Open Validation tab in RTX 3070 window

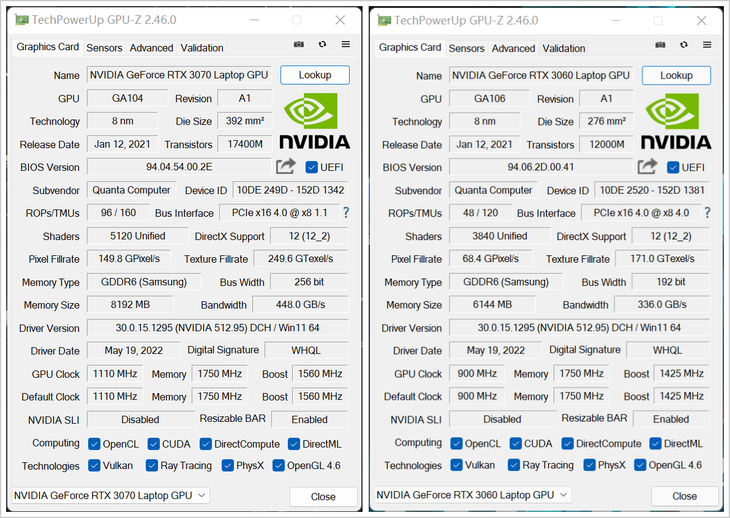click(x=202, y=48)
